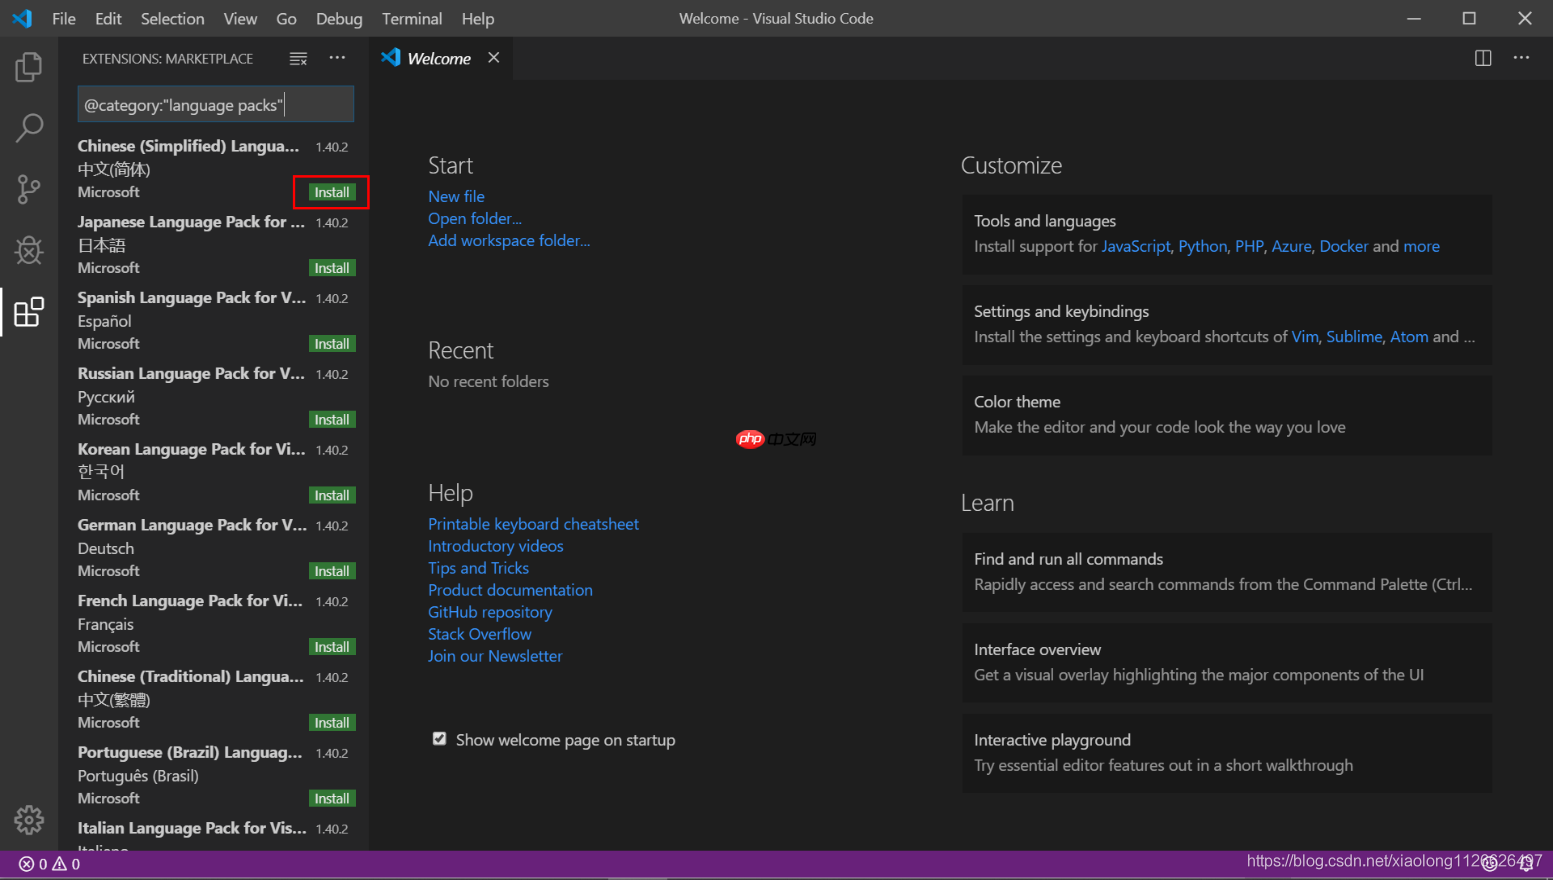Open the Explorer view in the activity bar

28,66
